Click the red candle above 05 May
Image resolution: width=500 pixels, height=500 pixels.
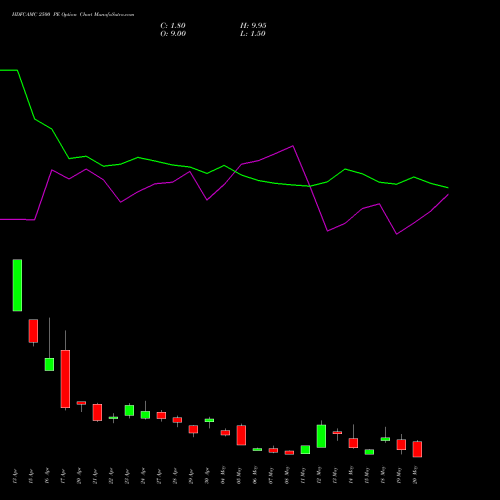click(x=241, y=435)
